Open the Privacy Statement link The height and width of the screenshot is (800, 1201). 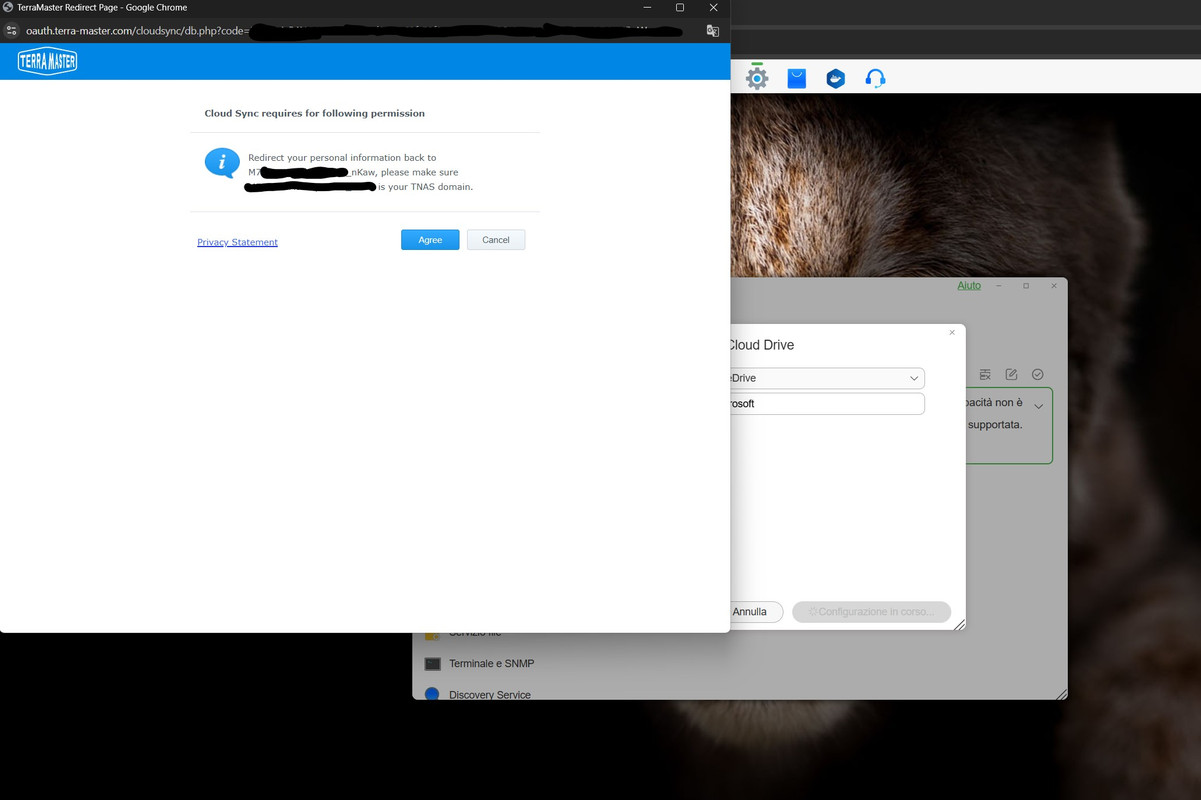(x=237, y=242)
